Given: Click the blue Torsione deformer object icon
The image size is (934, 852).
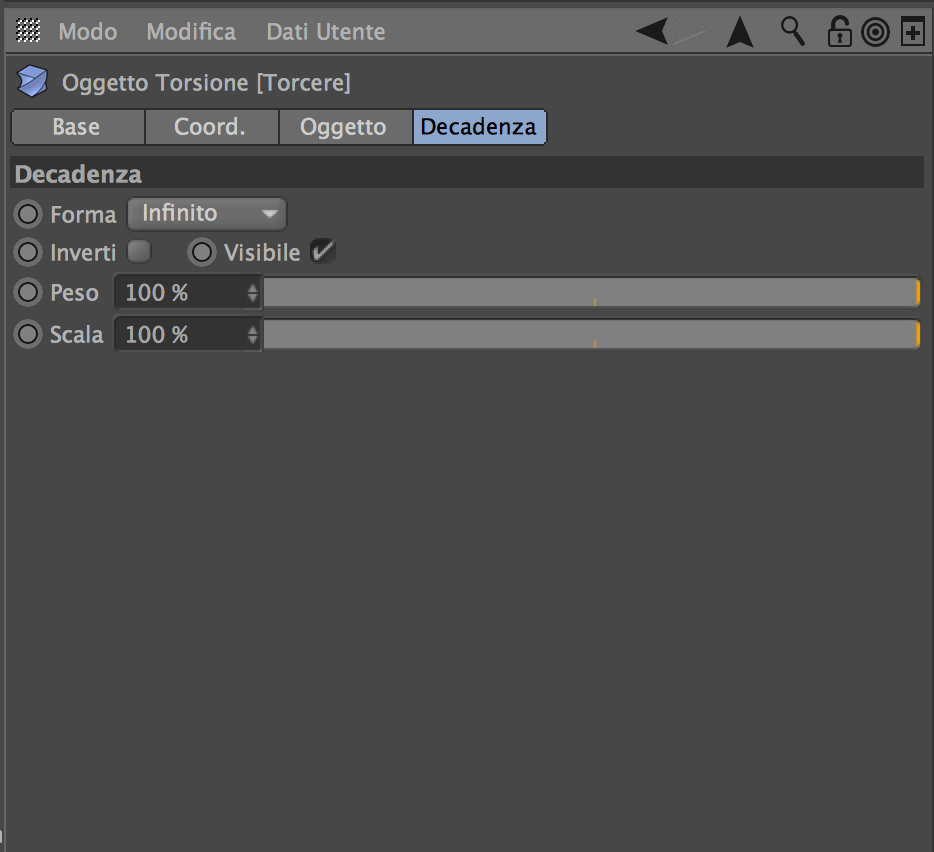Looking at the screenshot, I should (32, 82).
